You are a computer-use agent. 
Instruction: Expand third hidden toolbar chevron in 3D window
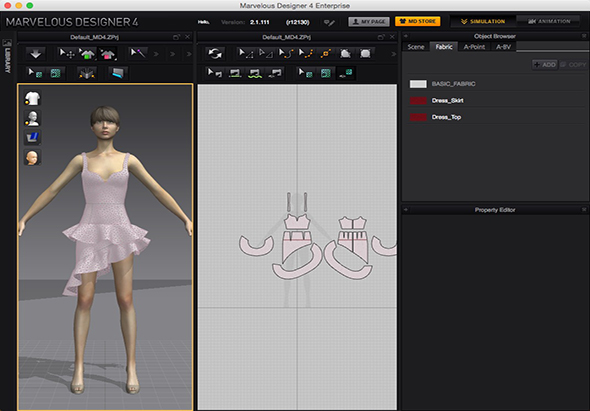click(x=189, y=54)
